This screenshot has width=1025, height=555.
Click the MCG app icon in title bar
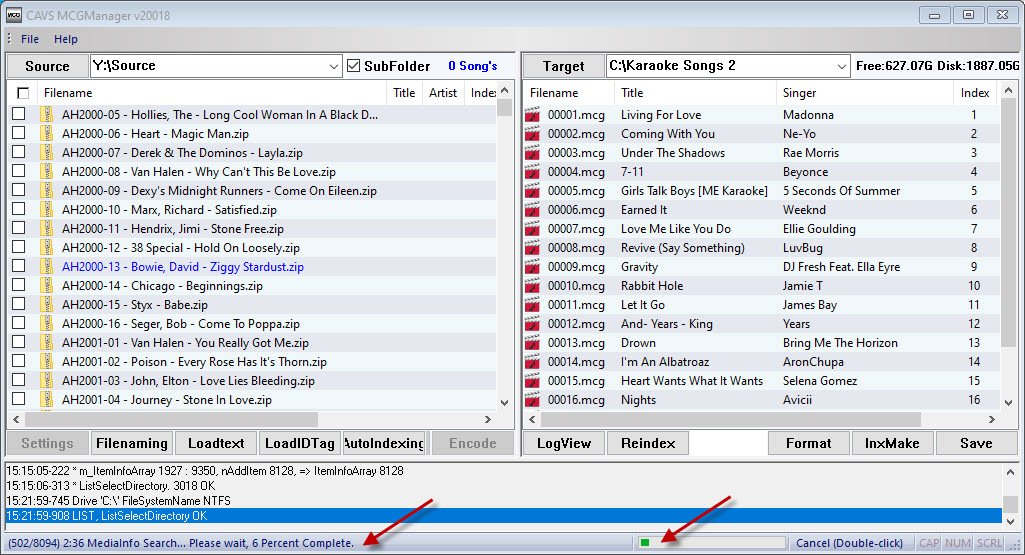click(x=14, y=15)
